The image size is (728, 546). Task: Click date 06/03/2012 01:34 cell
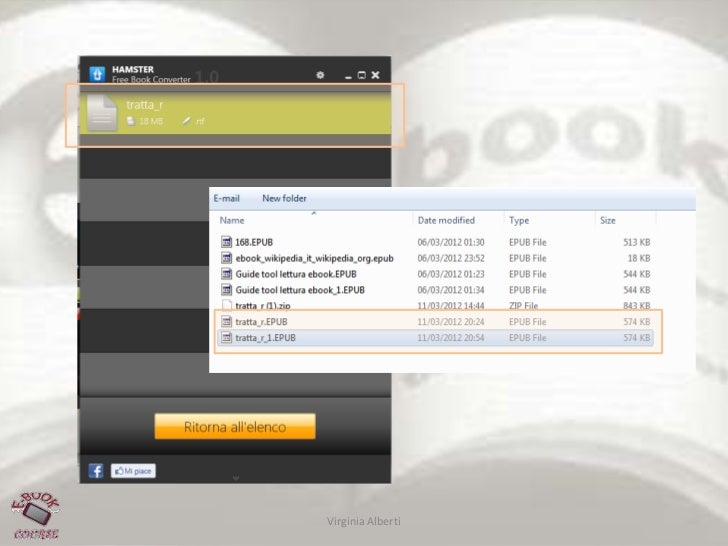451,290
